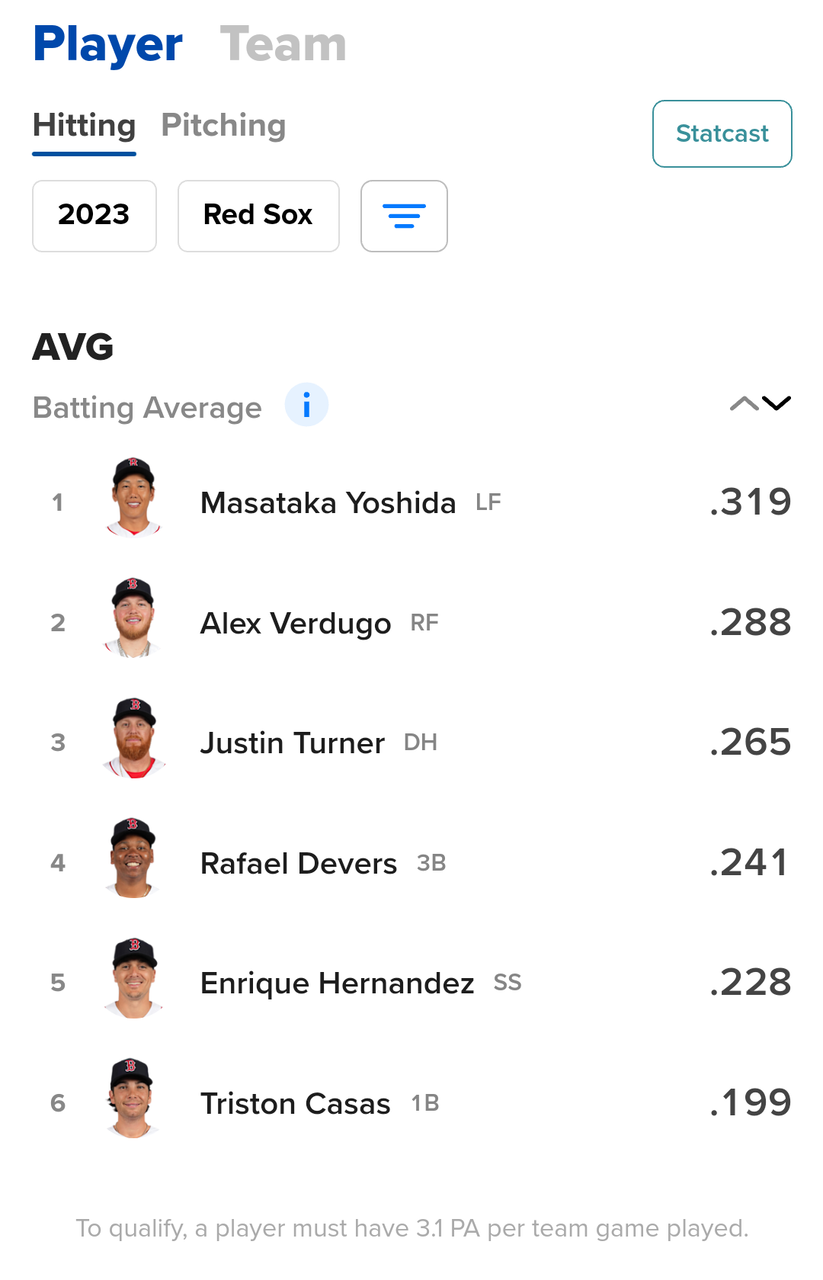
Task: Sort descending with the down chevron
Action: pyautogui.click(x=777, y=404)
